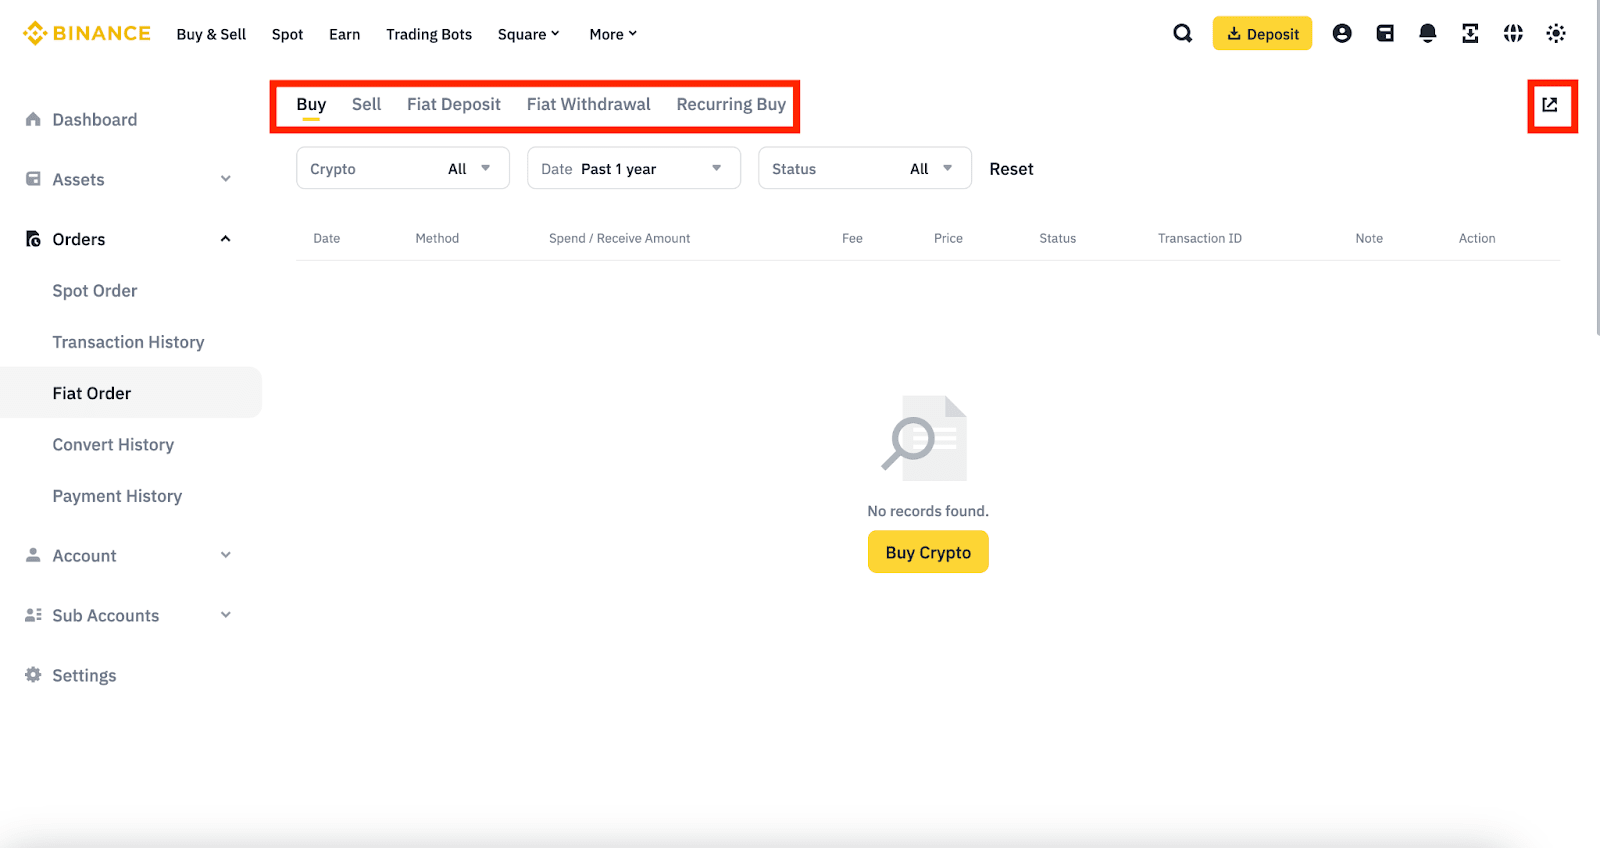This screenshot has width=1600, height=848.
Task: Open the Date Past 1 year dropdown
Action: coord(634,168)
